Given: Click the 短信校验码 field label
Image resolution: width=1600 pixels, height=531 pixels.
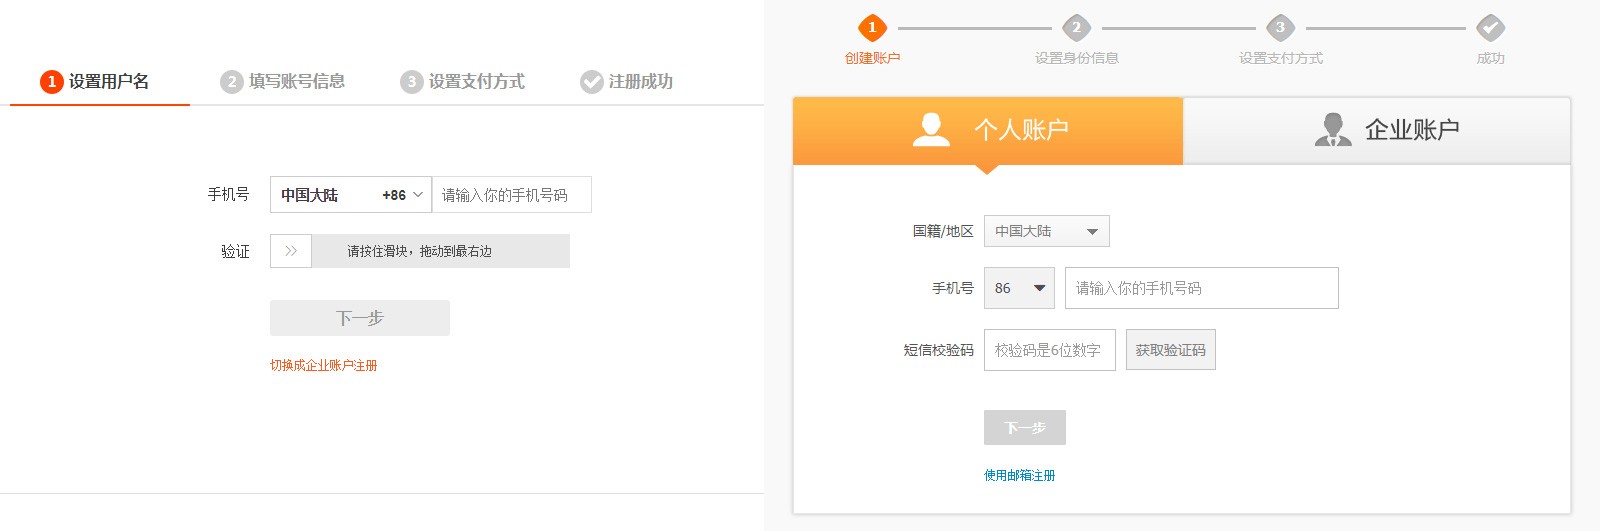Looking at the screenshot, I should (x=939, y=350).
